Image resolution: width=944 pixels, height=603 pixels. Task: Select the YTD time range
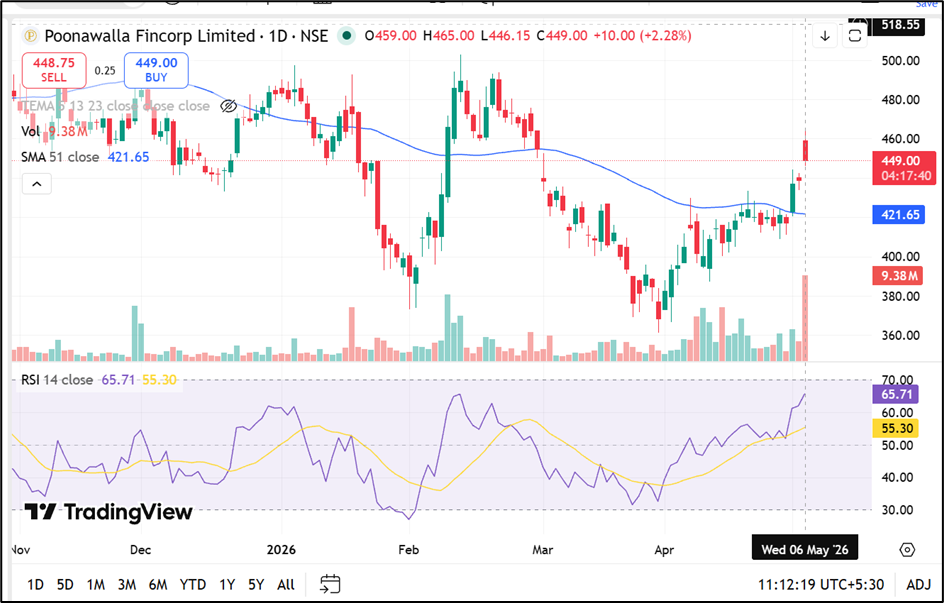(x=193, y=584)
